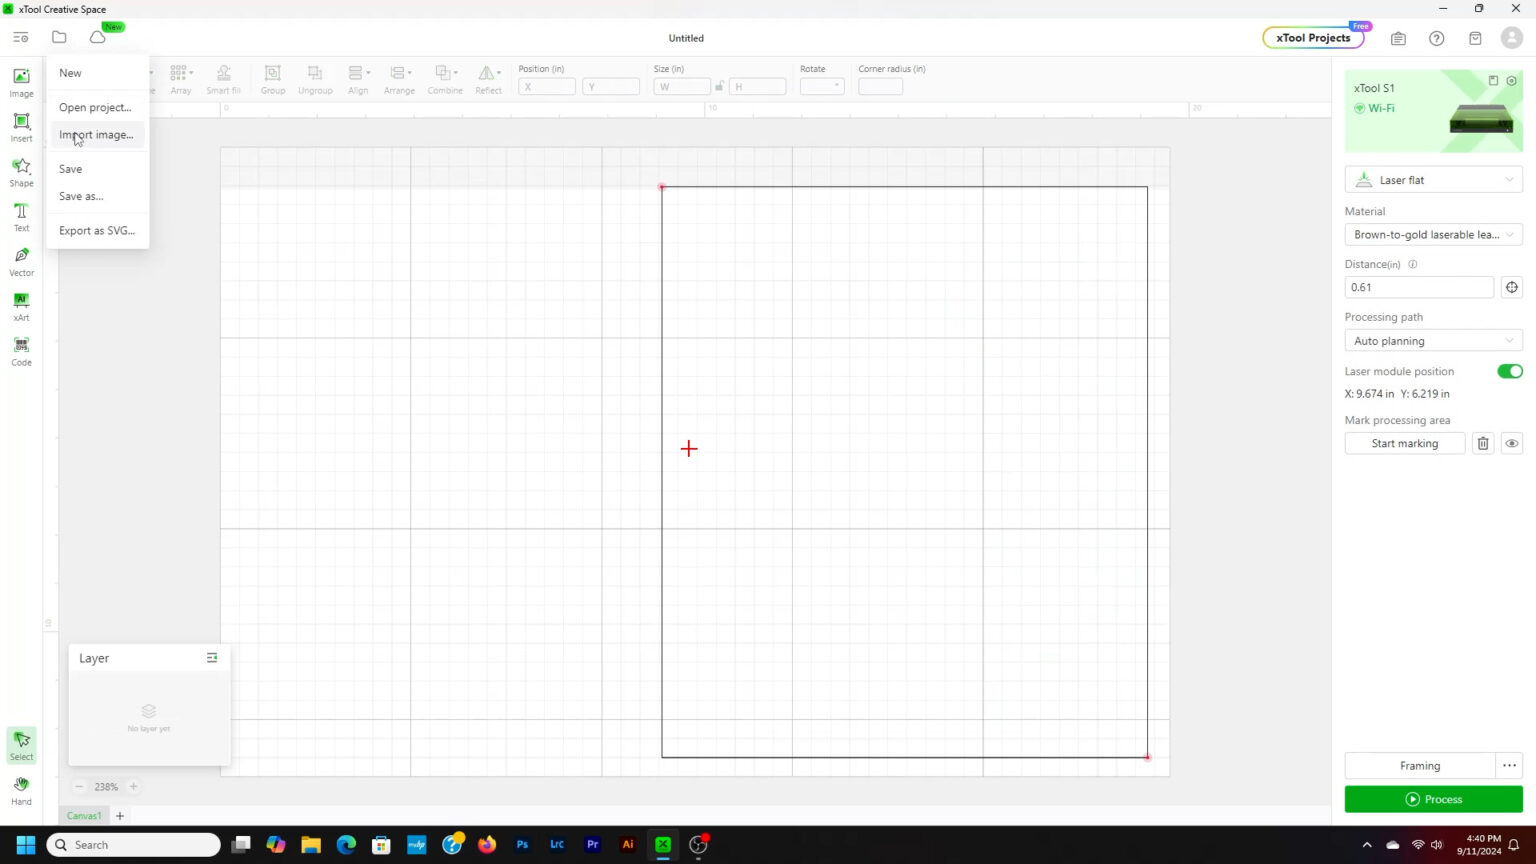Open the Code generator tool
The height and width of the screenshot is (864, 1536).
point(21,350)
